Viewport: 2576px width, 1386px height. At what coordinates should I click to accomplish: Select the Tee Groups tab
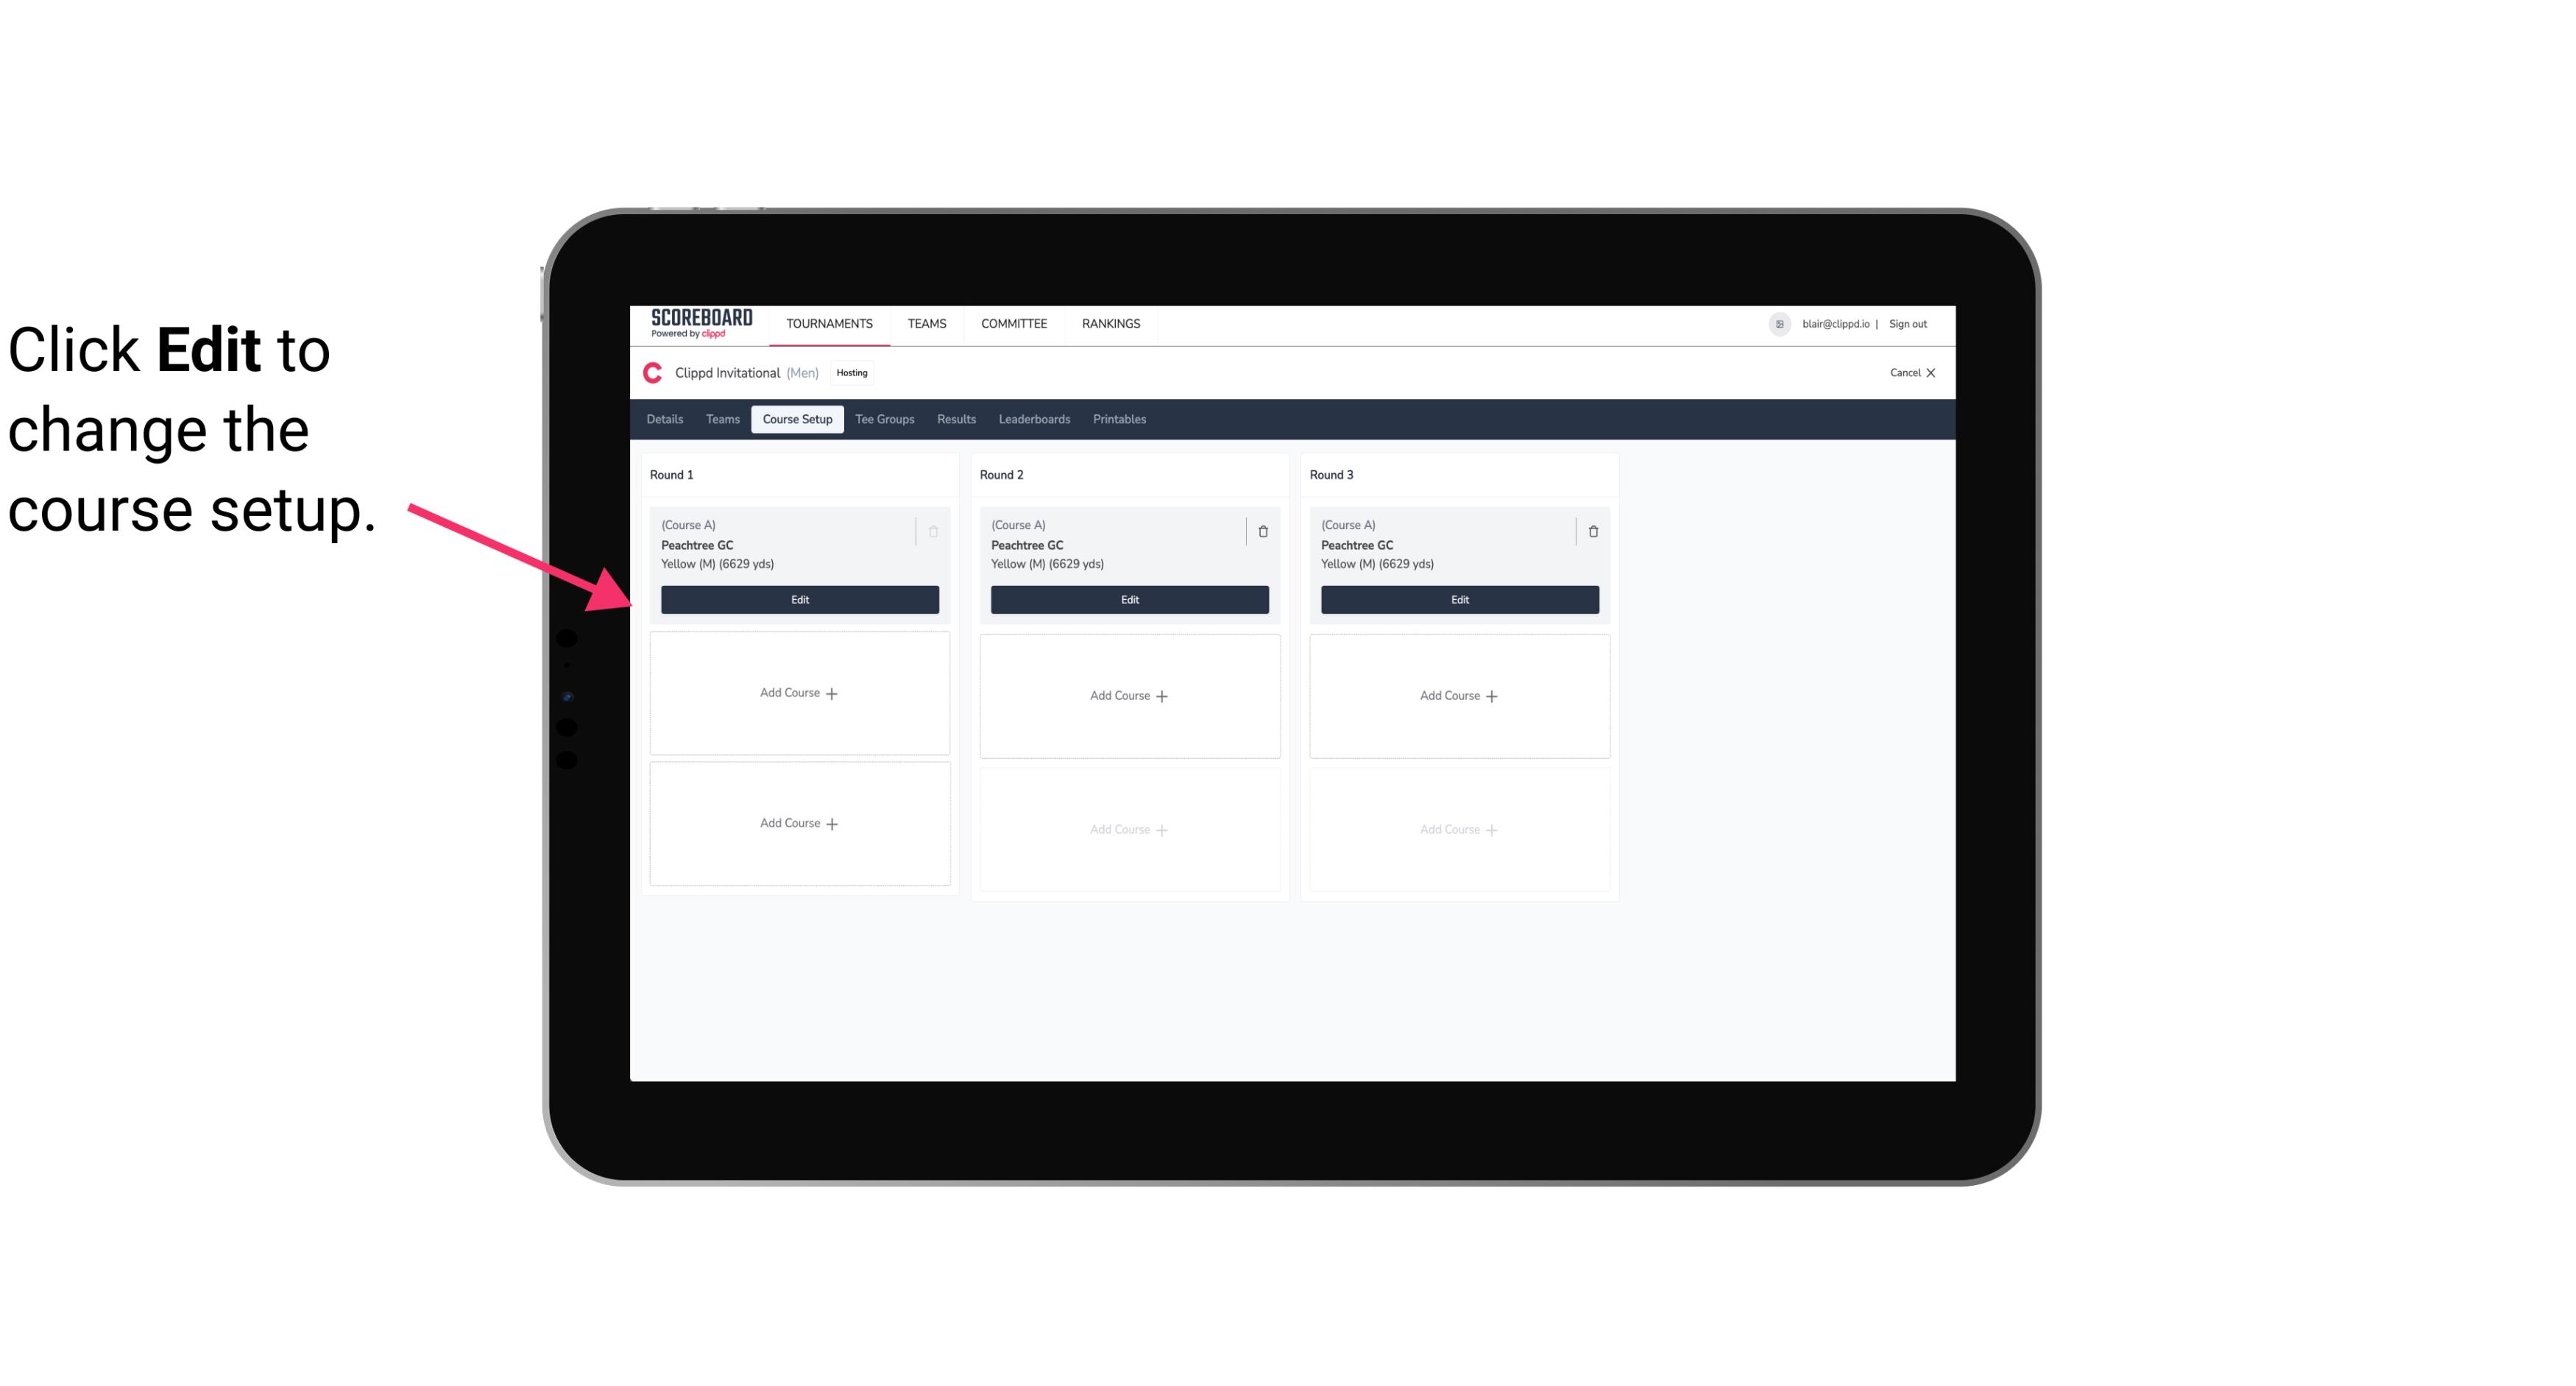pyautogui.click(x=884, y=420)
